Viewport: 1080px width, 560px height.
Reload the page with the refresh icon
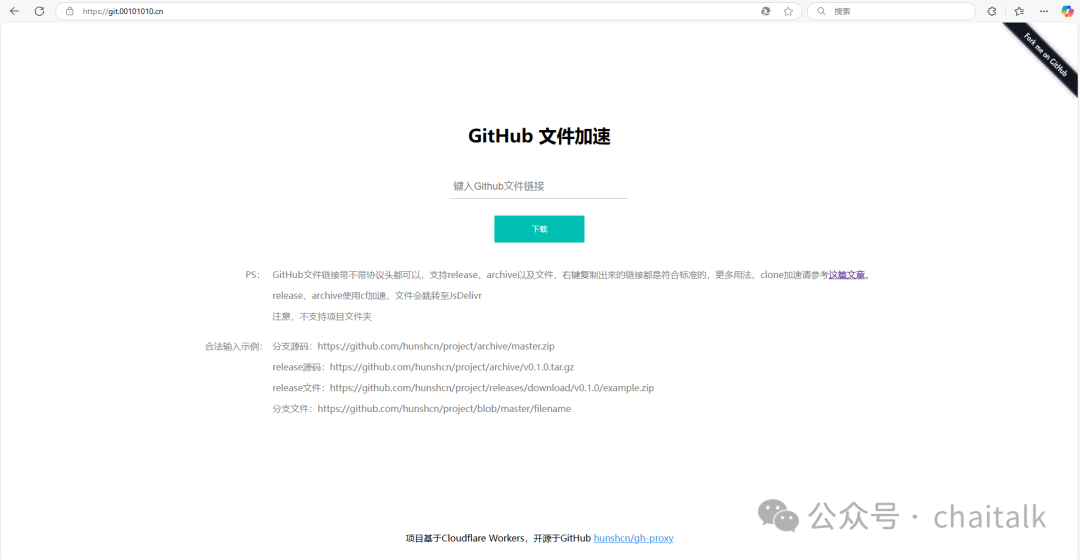pyautogui.click(x=39, y=11)
